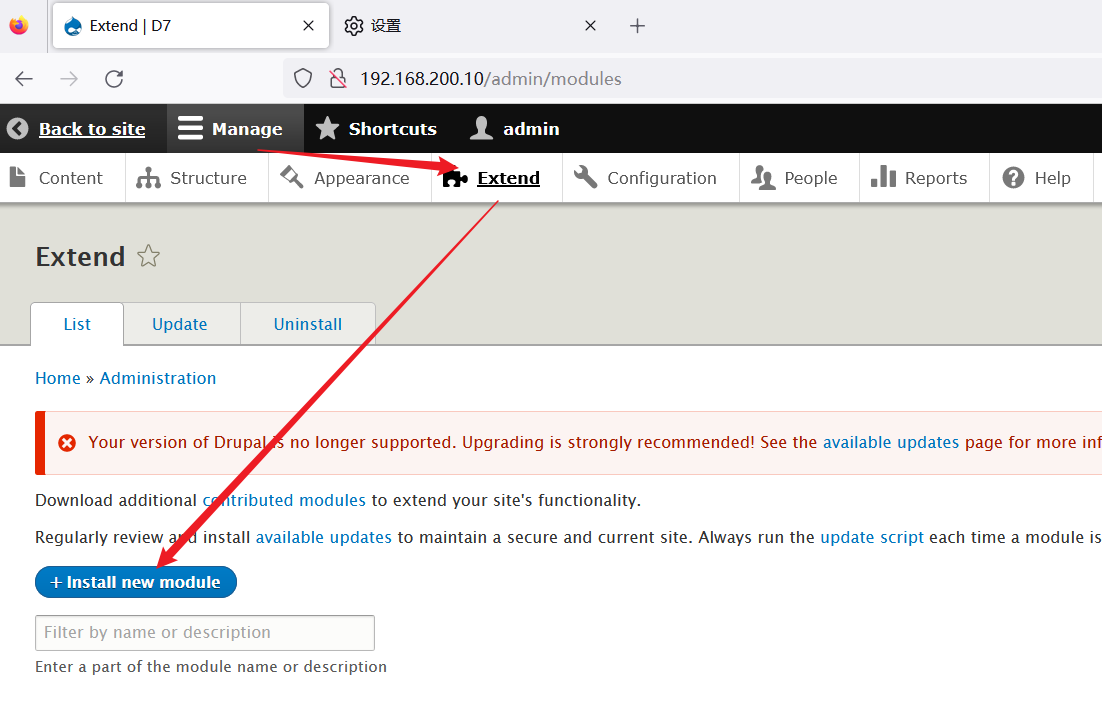Select the List tab
This screenshot has height=705, width=1102.
[x=77, y=324]
